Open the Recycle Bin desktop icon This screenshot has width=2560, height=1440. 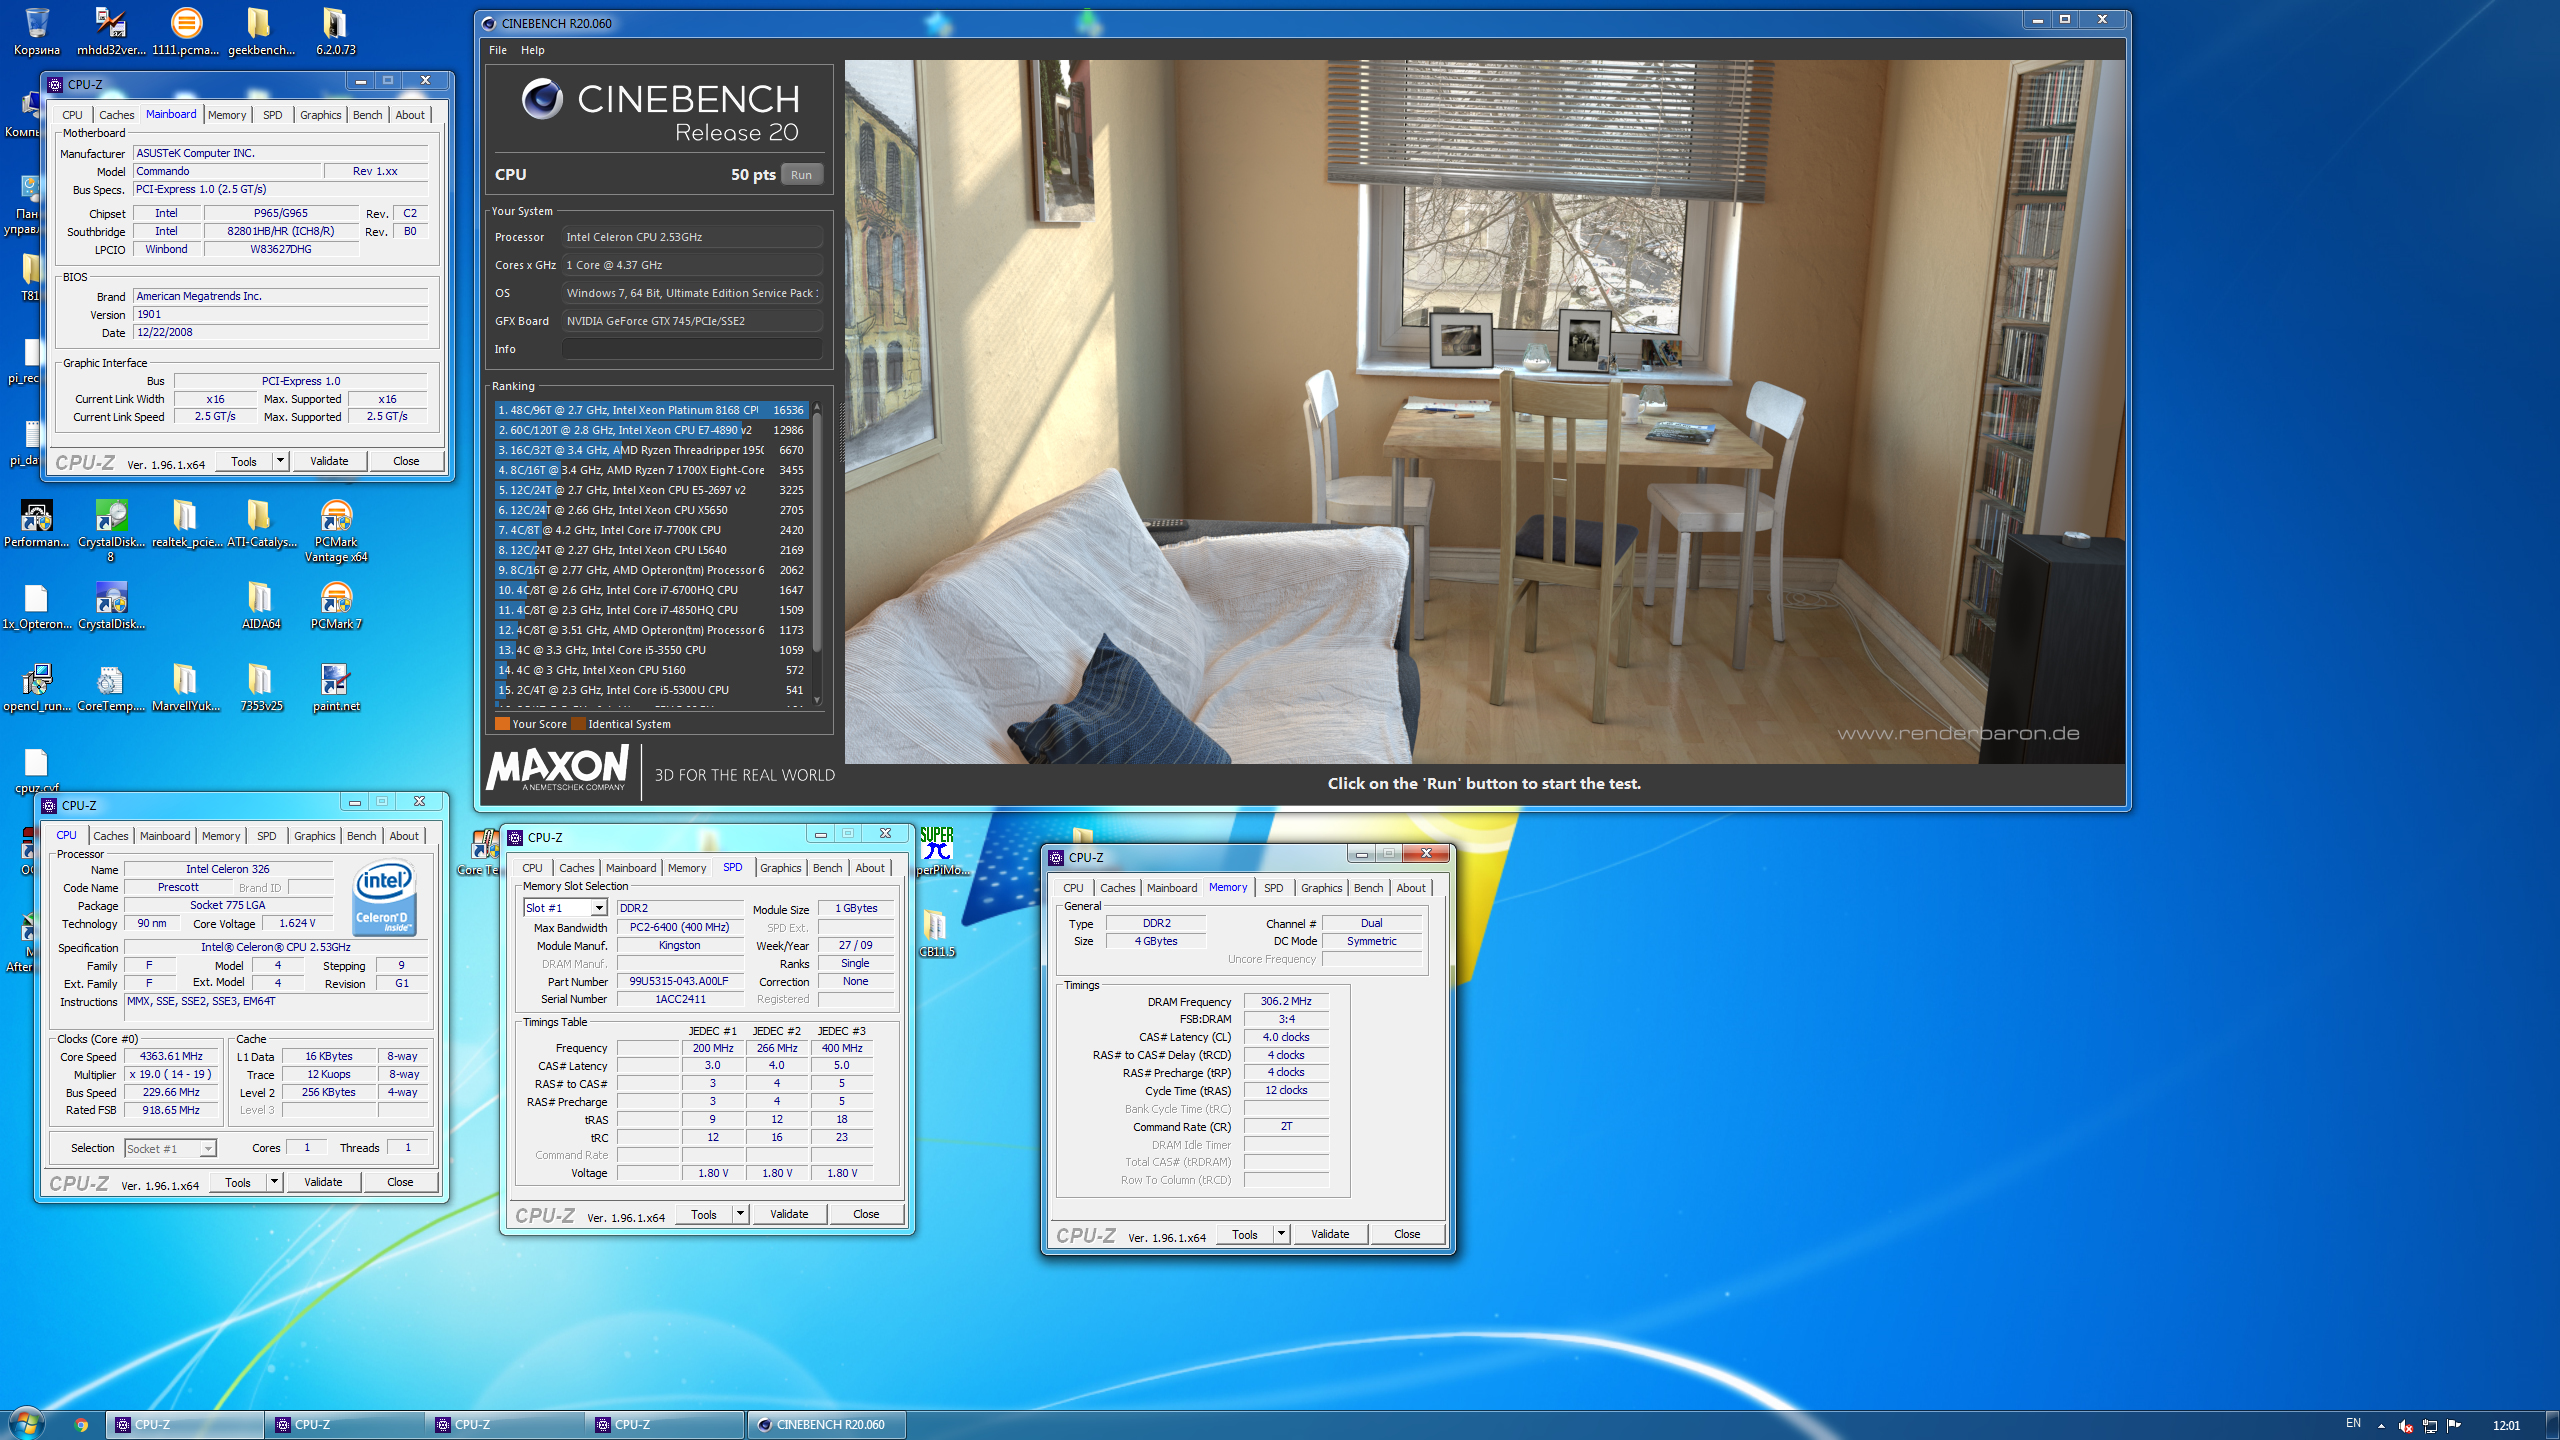tap(36, 30)
